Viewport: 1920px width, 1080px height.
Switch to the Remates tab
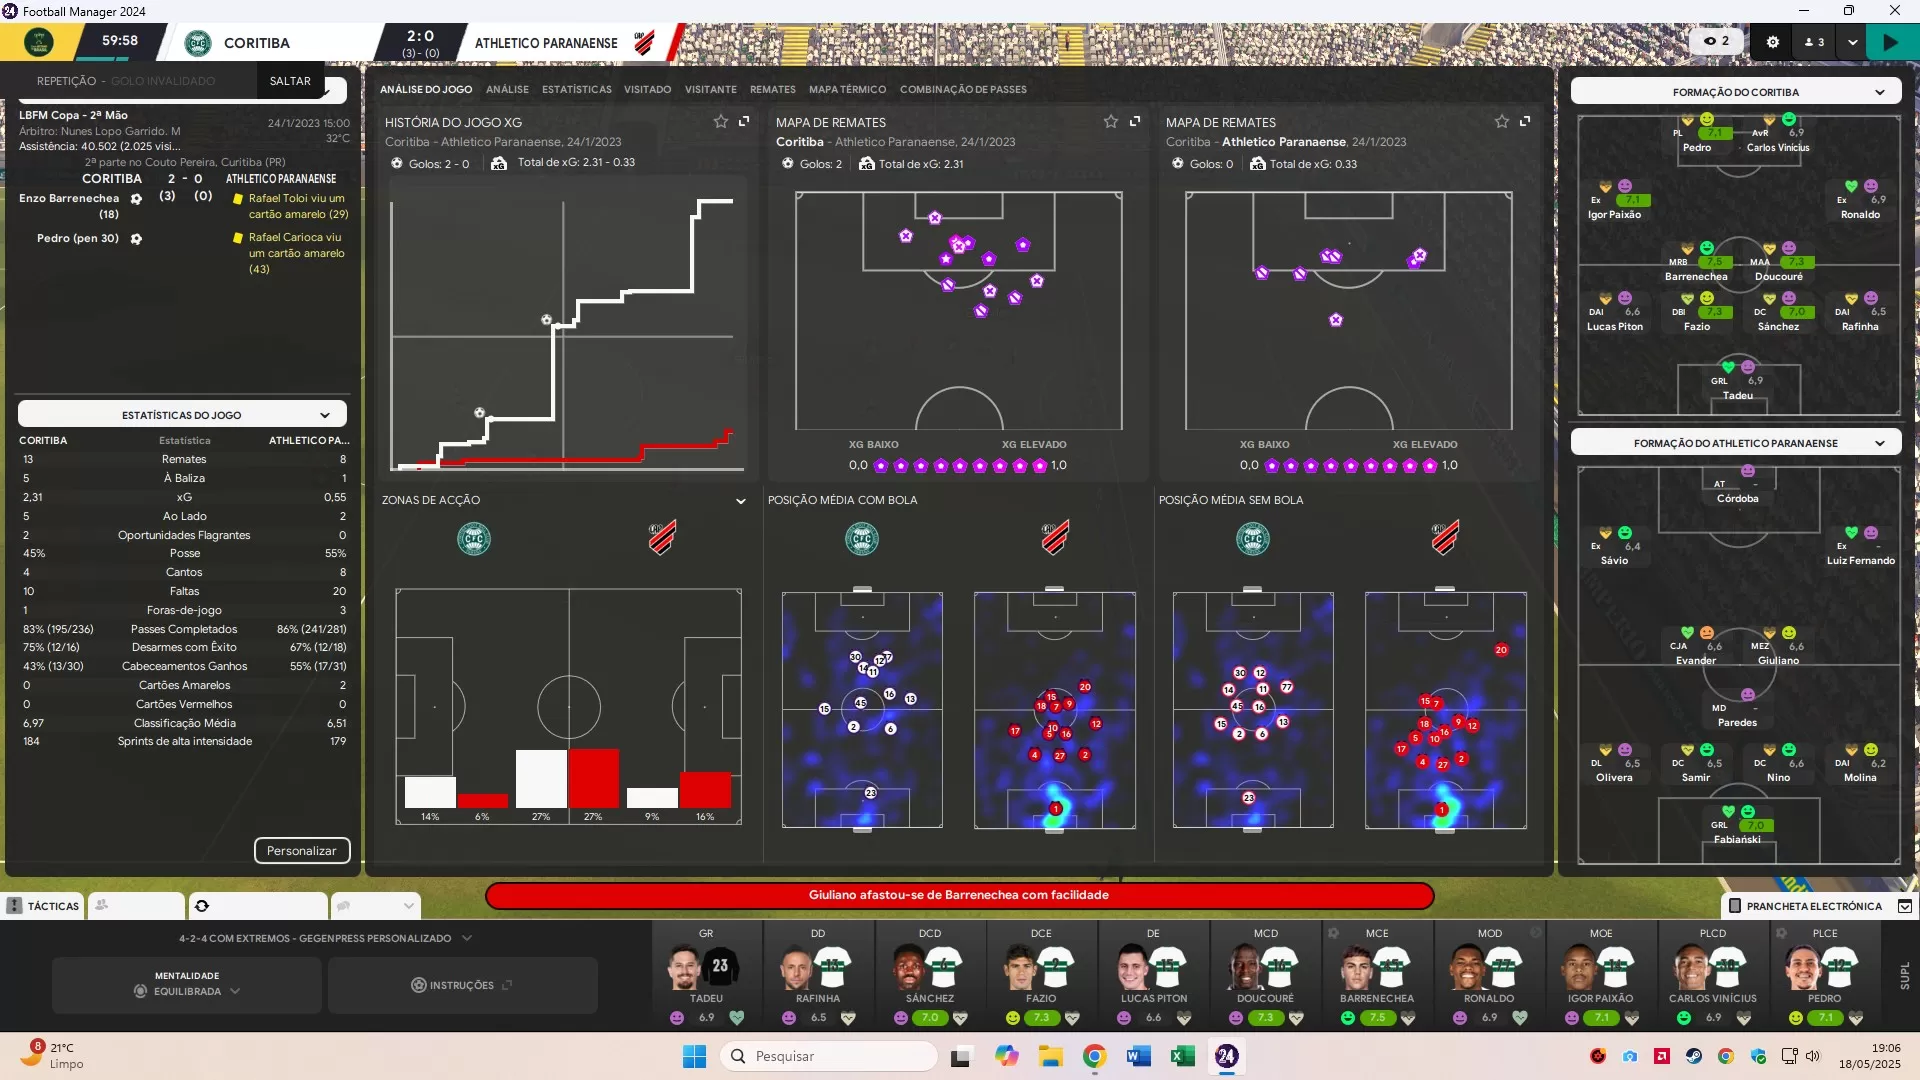(772, 90)
